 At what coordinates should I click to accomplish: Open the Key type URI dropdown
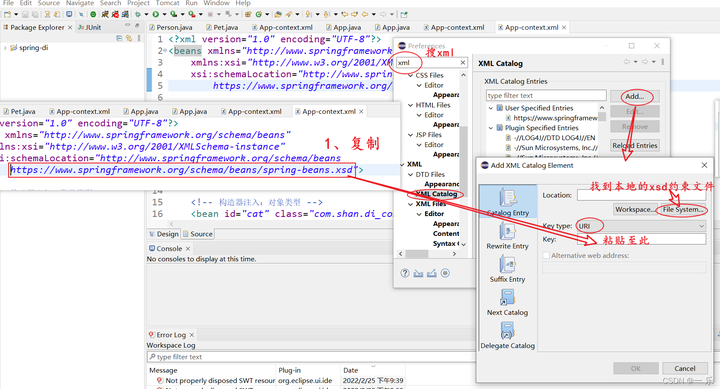641,226
